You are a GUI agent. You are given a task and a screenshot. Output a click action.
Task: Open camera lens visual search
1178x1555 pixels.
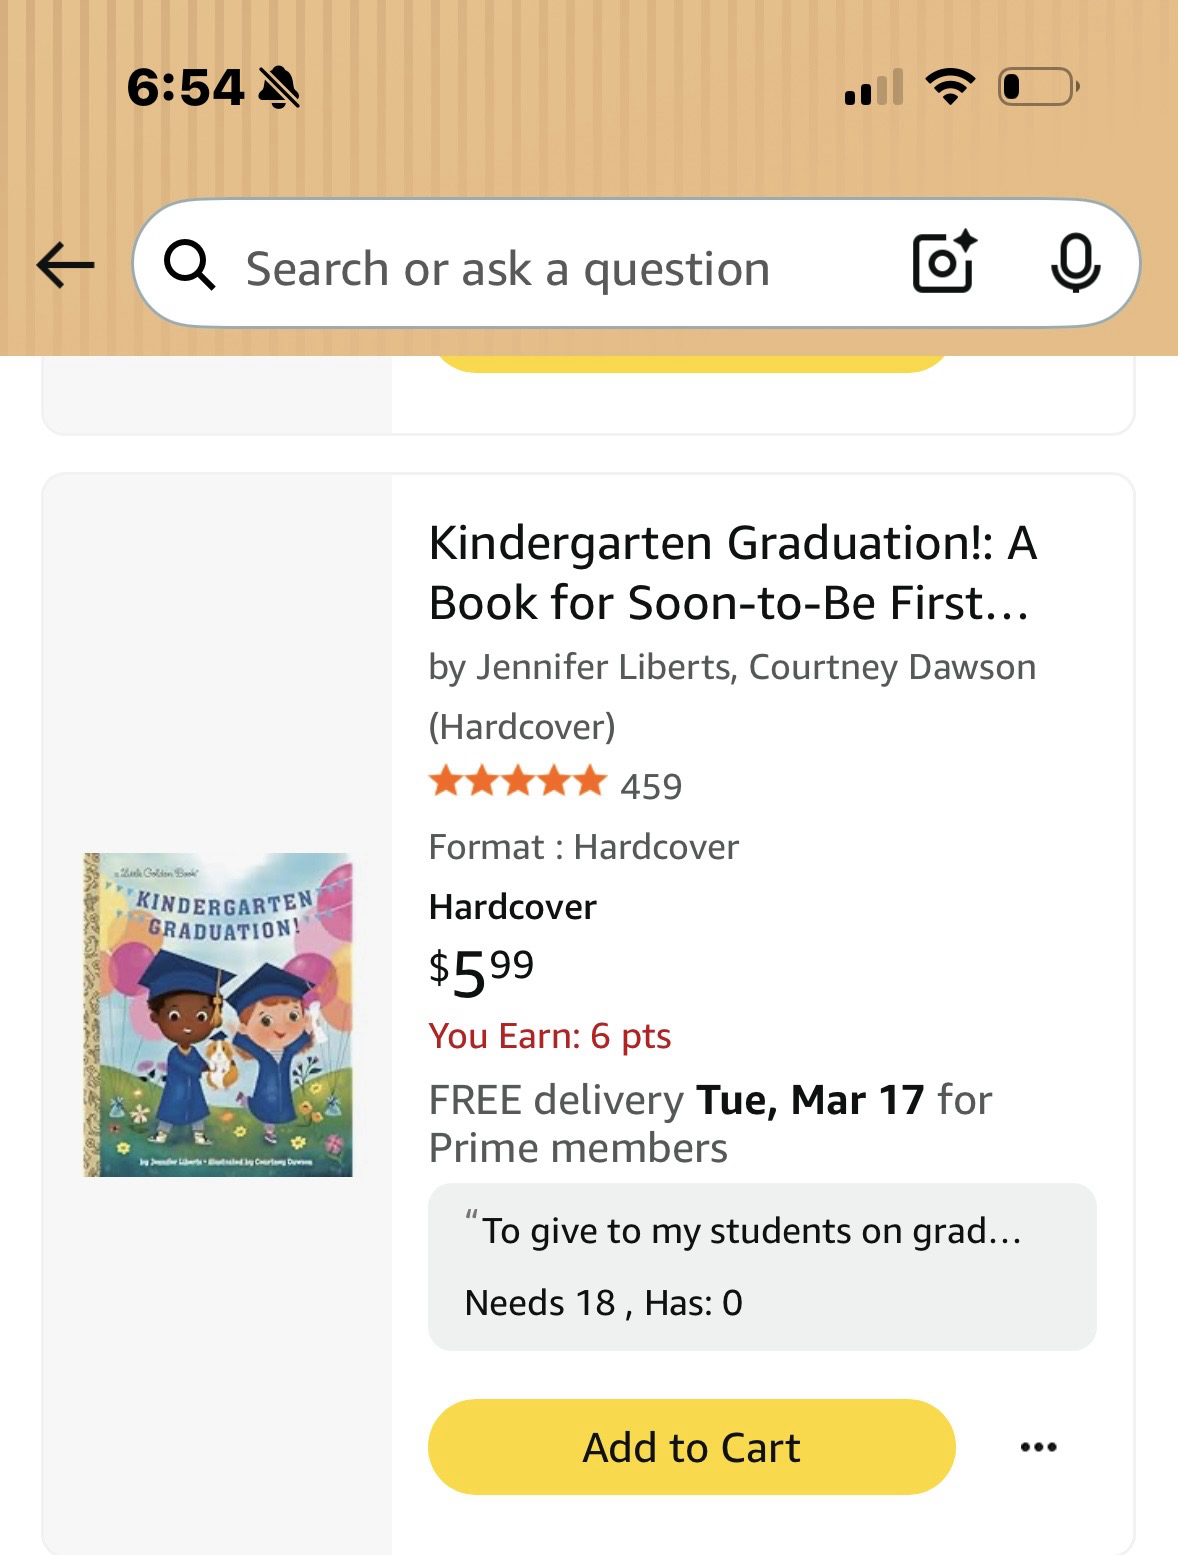click(944, 263)
